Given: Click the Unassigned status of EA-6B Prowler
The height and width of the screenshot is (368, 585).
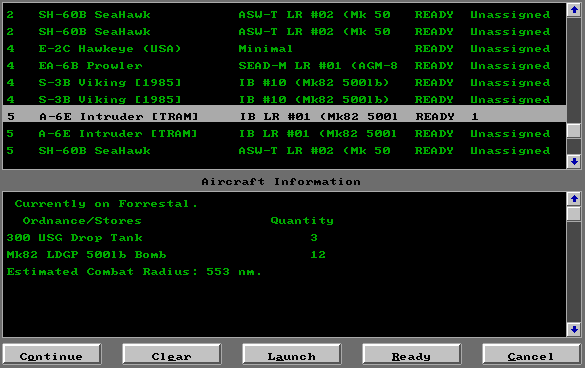Looking at the screenshot, I should [510, 66].
